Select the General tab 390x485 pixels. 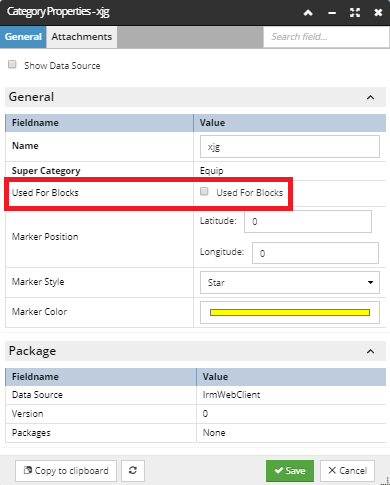tap(23, 37)
